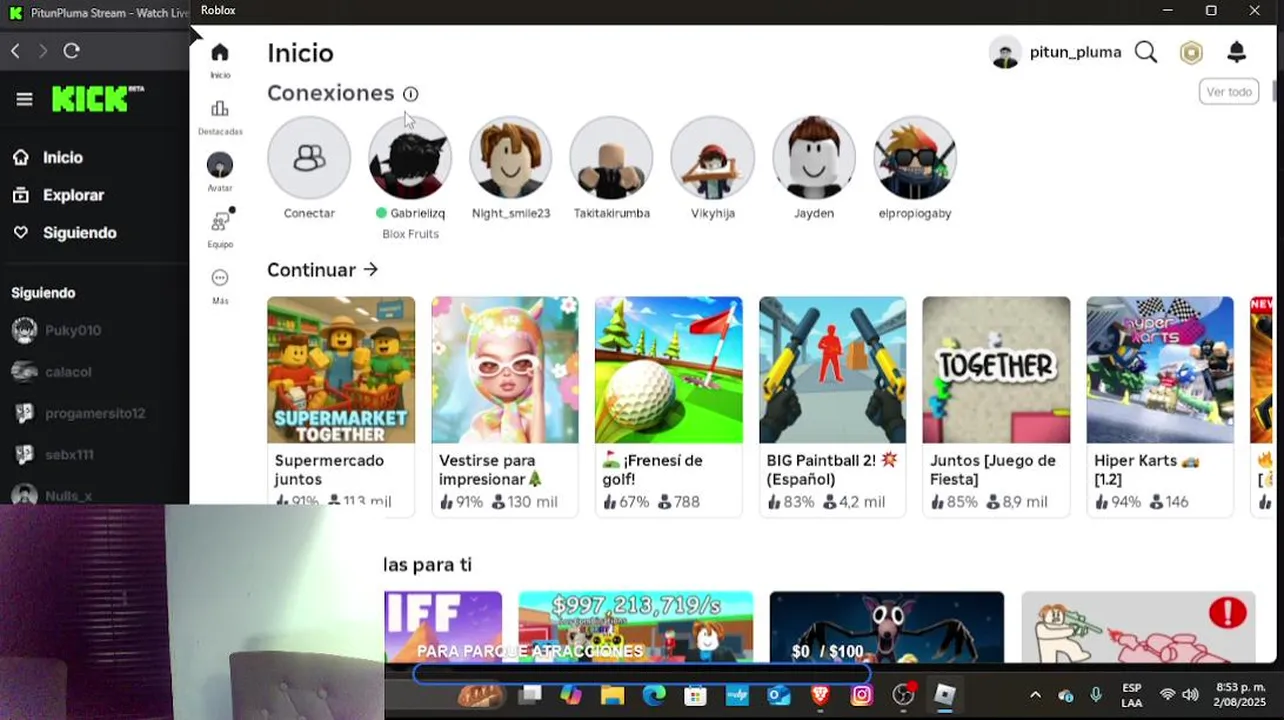Click the search magnifier icon
1284x720 pixels.
click(x=1146, y=53)
